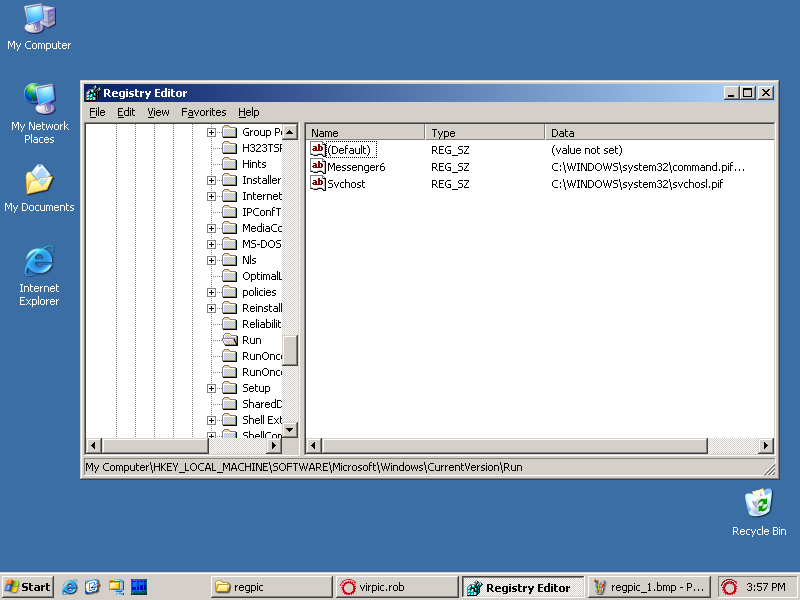This screenshot has height=600, width=800.
Task: Click the values pane horizontal scrollbar thumb
Action: 514,445
